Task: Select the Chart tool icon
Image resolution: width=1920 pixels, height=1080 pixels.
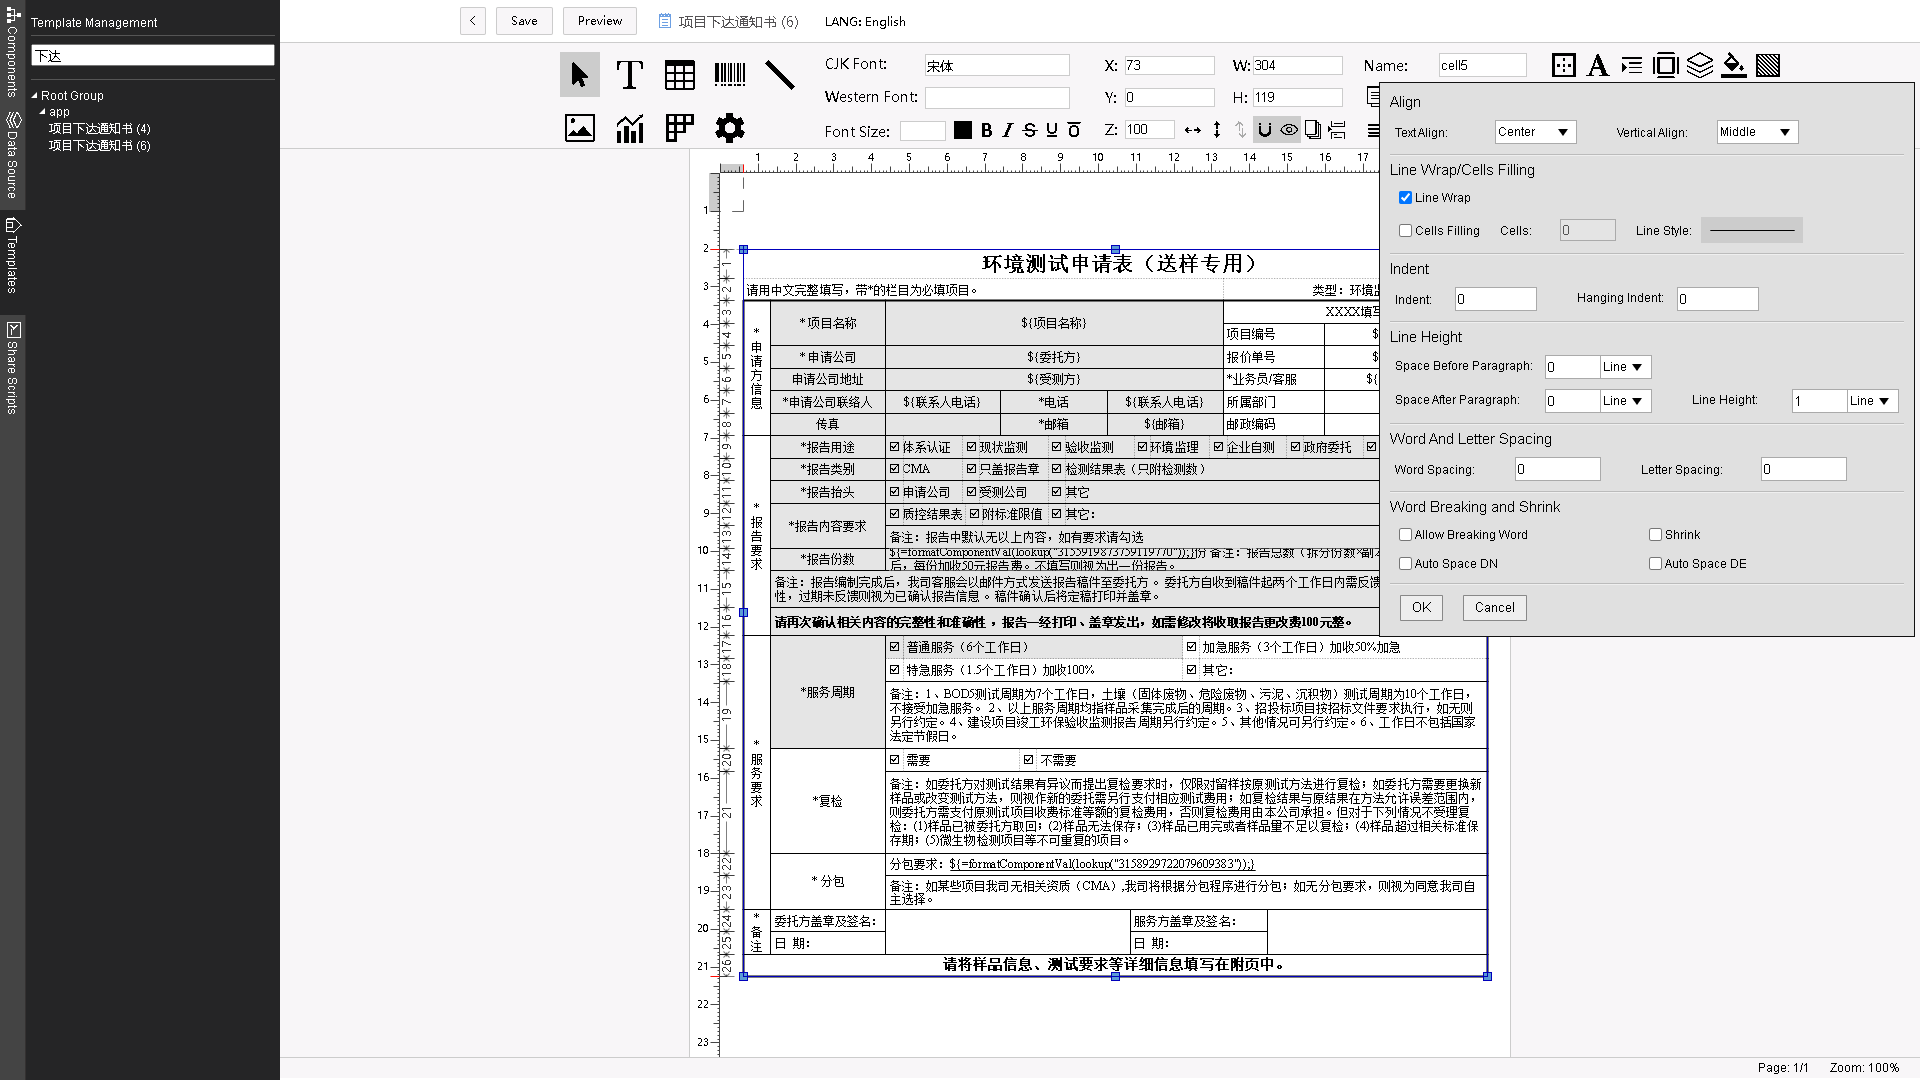Action: (x=630, y=128)
